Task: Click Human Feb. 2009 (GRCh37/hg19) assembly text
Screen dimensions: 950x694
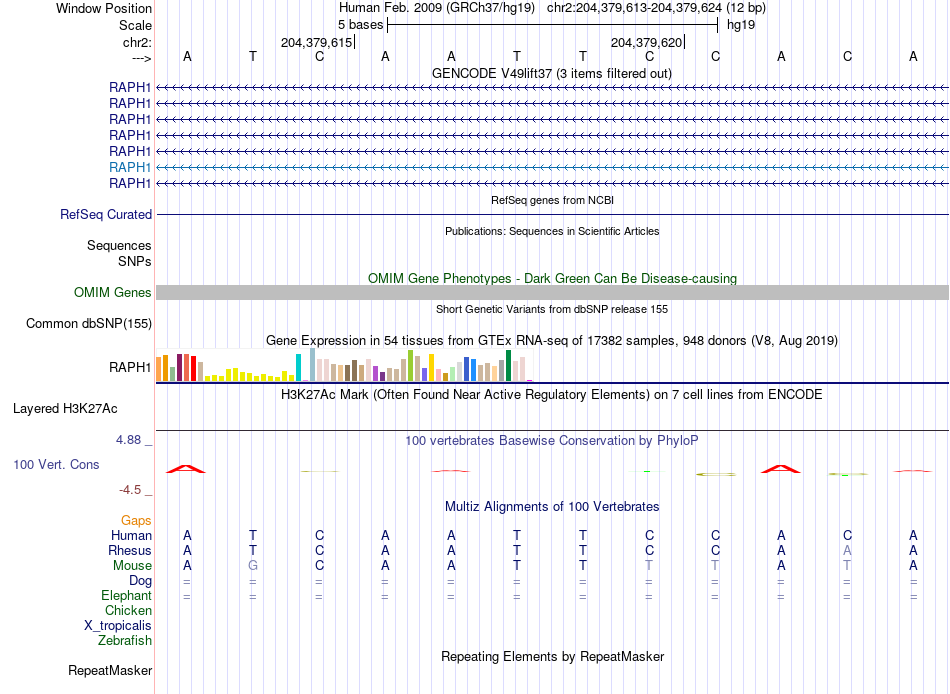Action: tap(437, 8)
